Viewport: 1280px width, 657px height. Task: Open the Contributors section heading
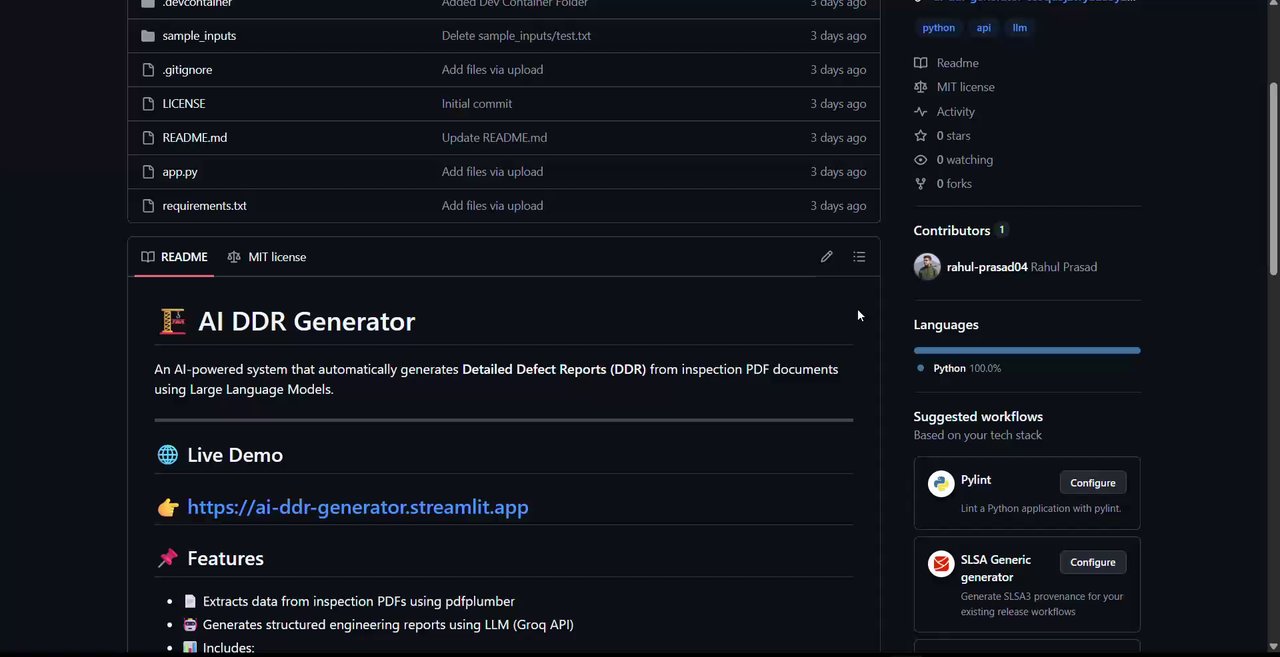(x=952, y=230)
